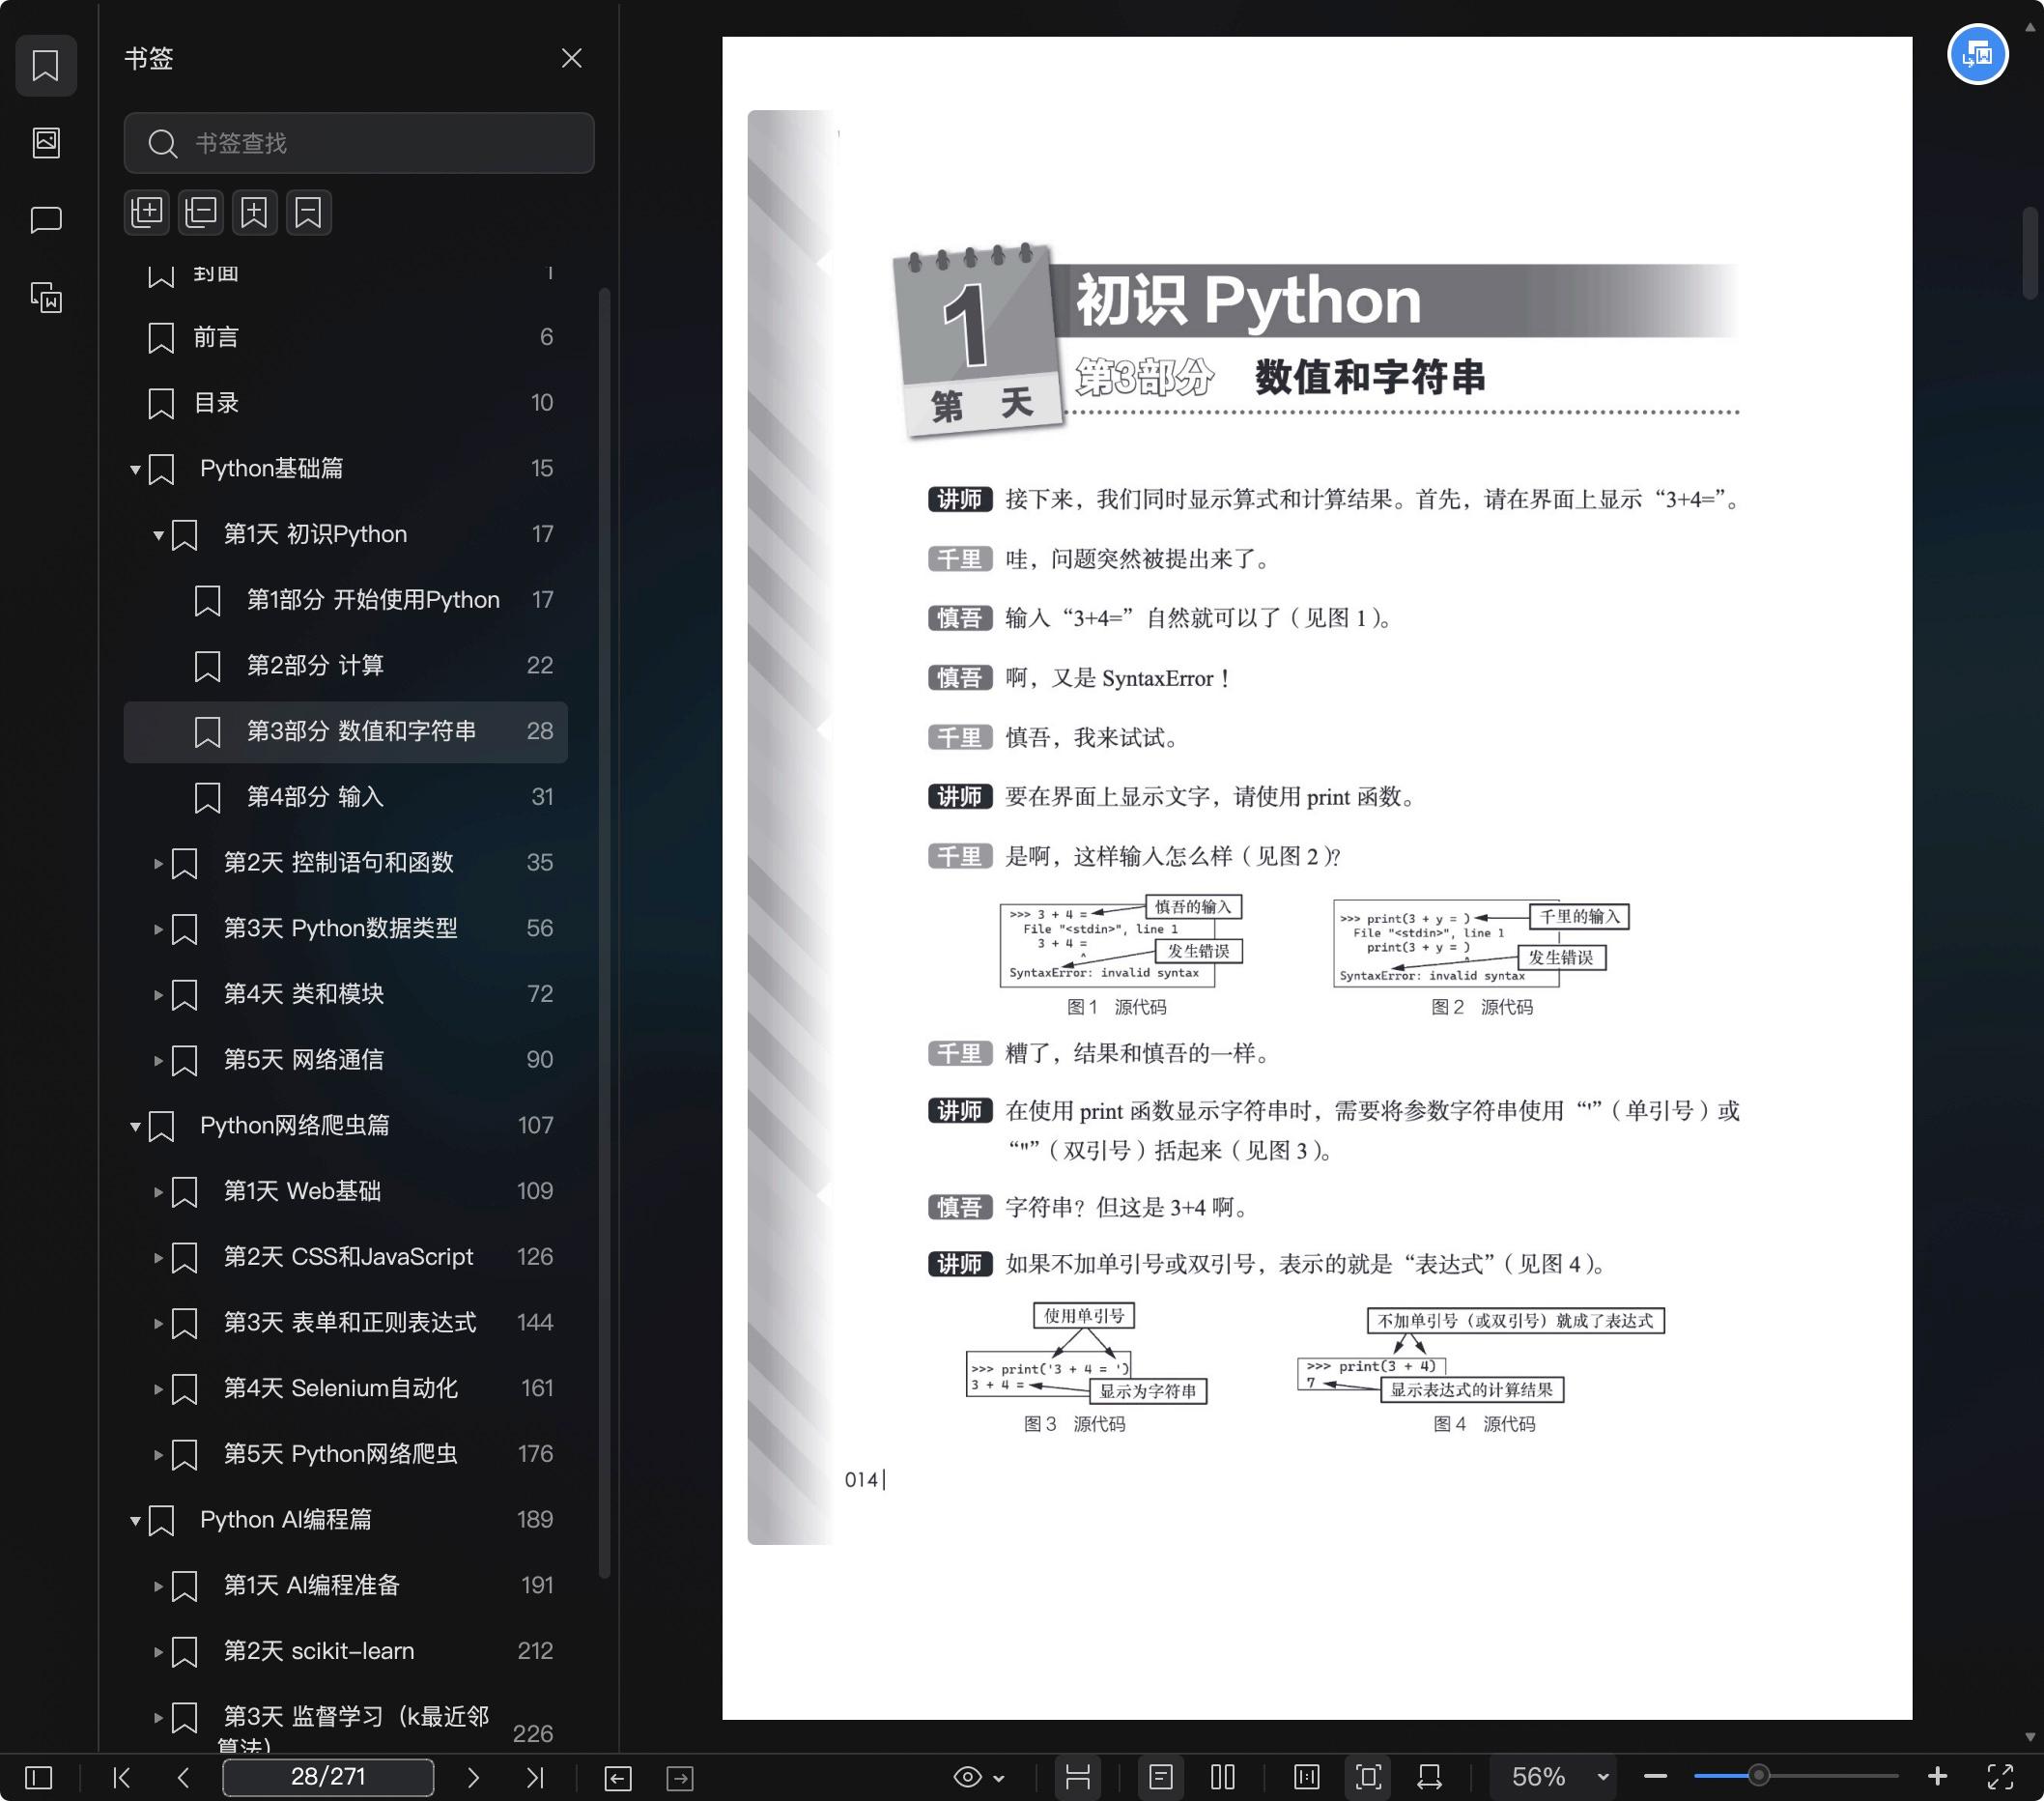The image size is (2044, 1801).
Task: Collapse the Python AI编程篇 bookmark
Action: click(135, 1520)
